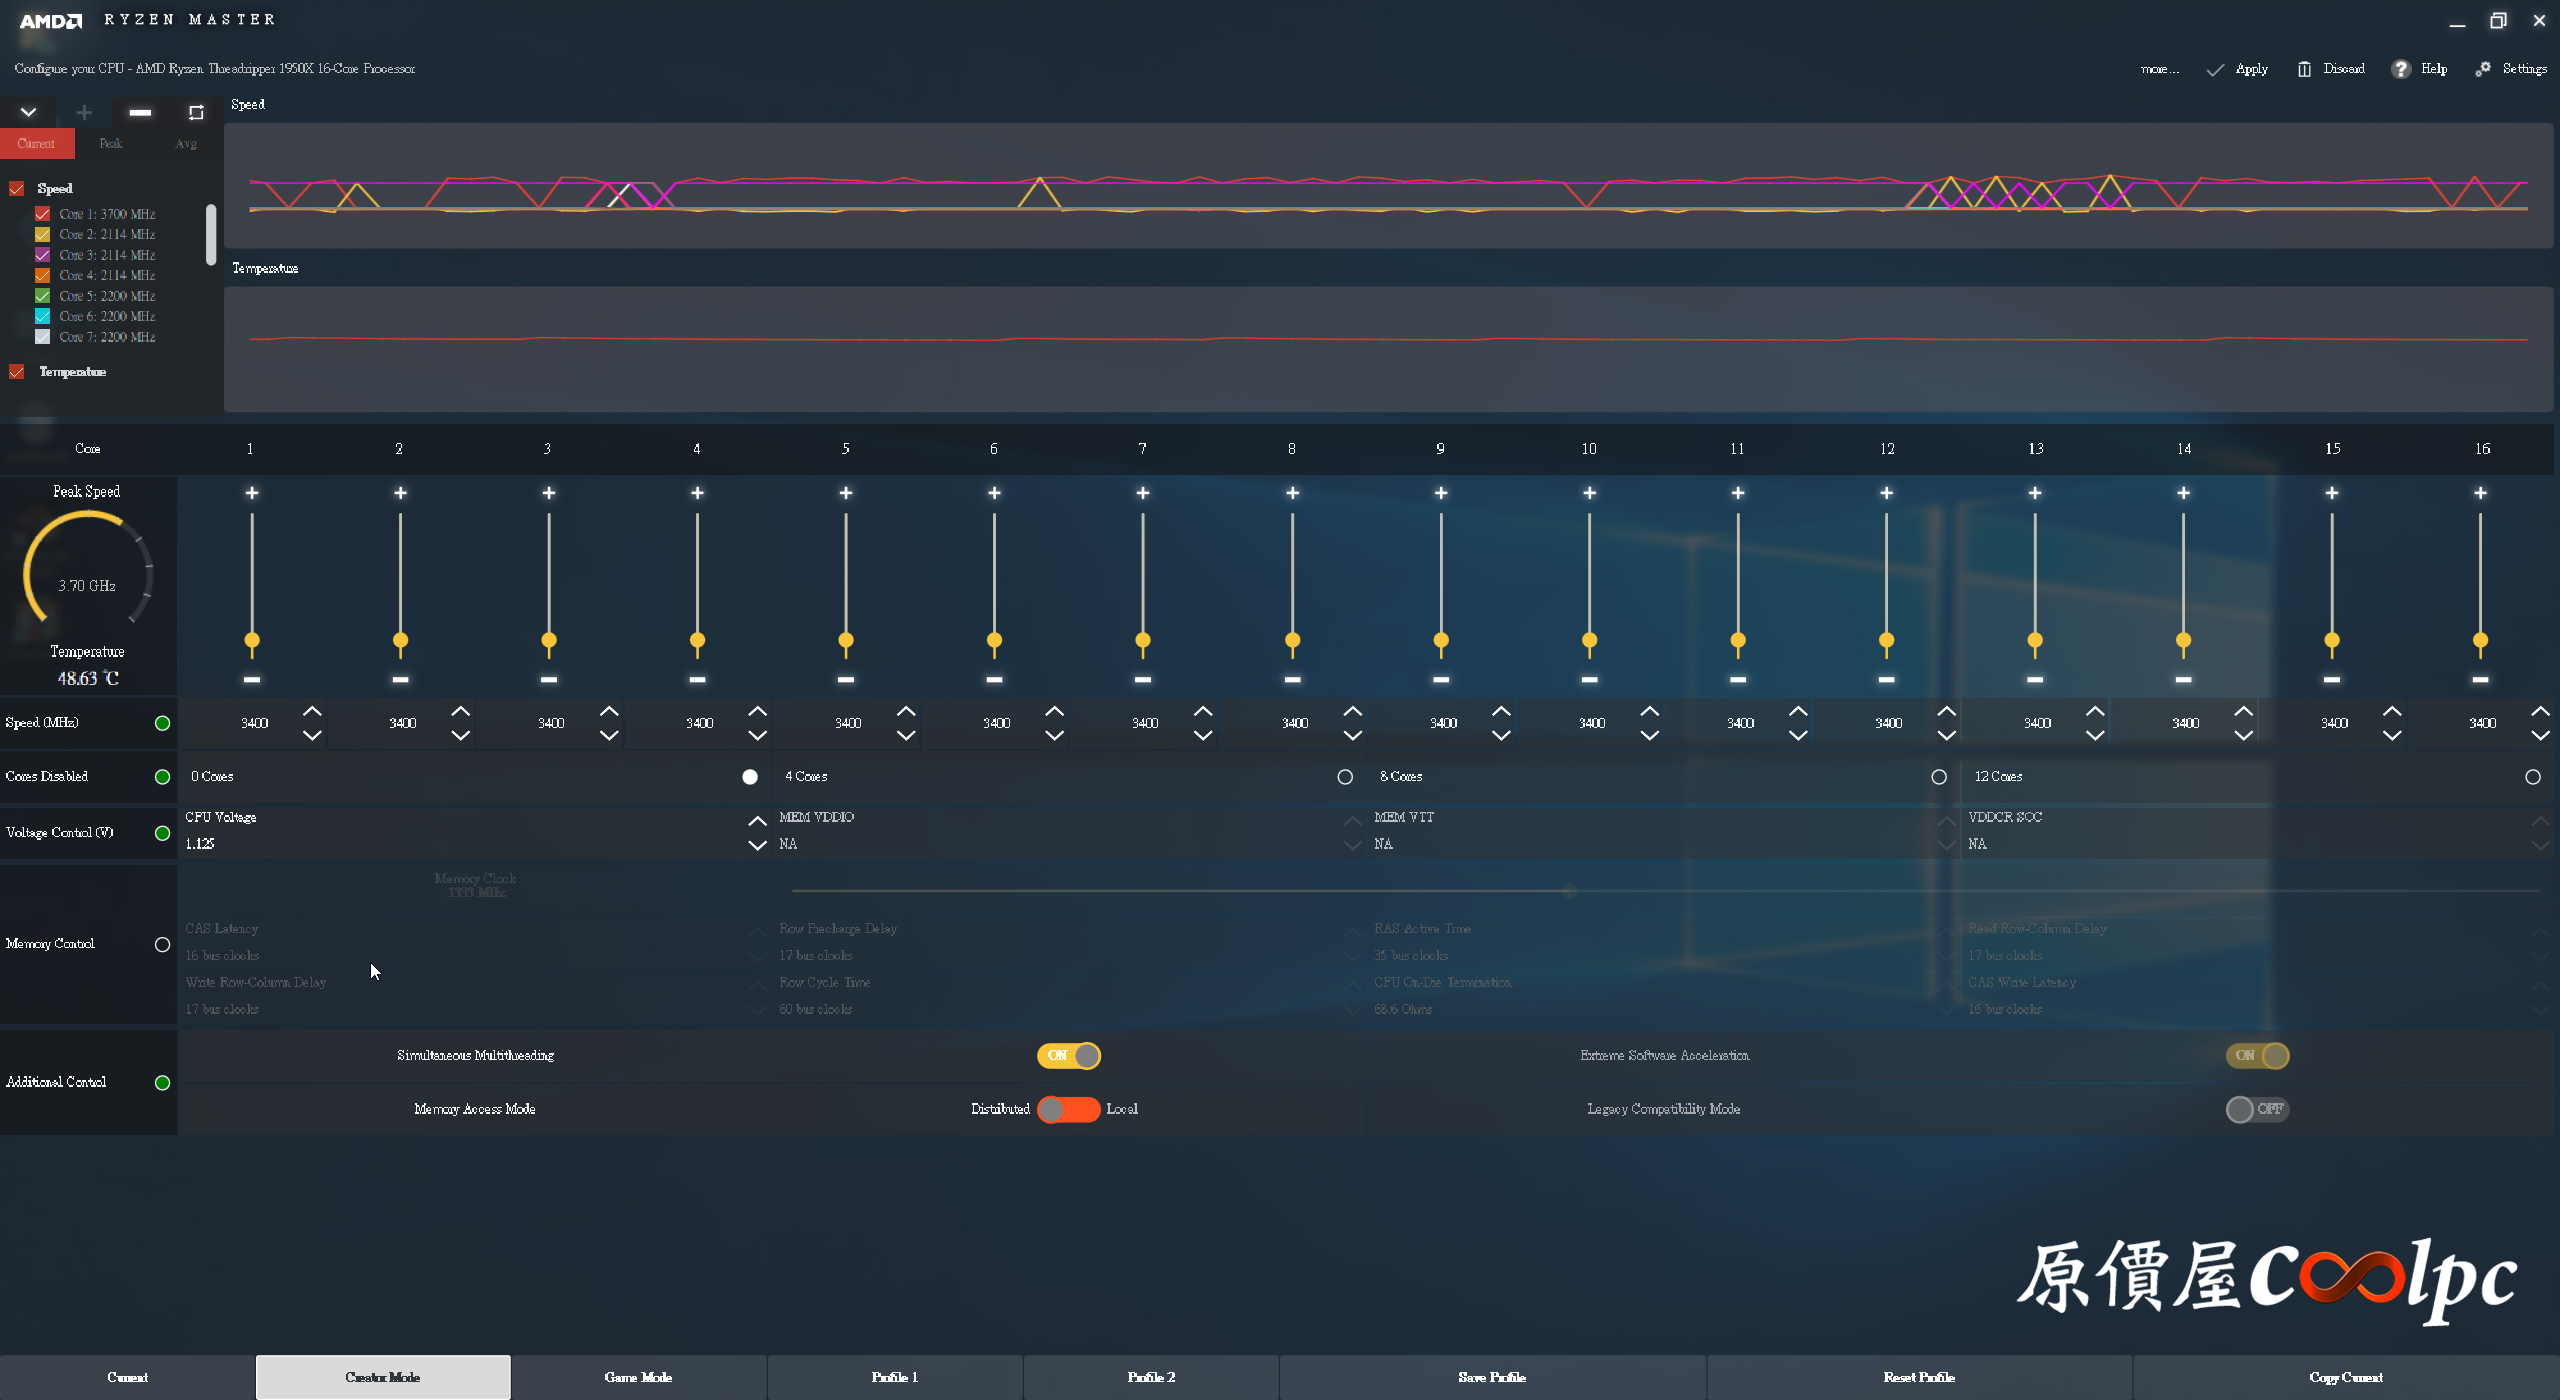Decrease core 11 speed with minus icon

[x=1738, y=680]
